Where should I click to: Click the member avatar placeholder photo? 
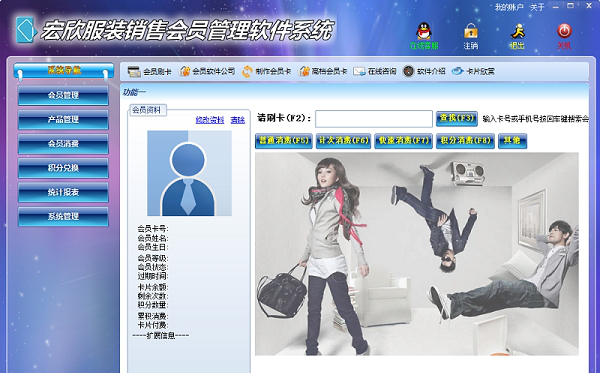point(189,173)
